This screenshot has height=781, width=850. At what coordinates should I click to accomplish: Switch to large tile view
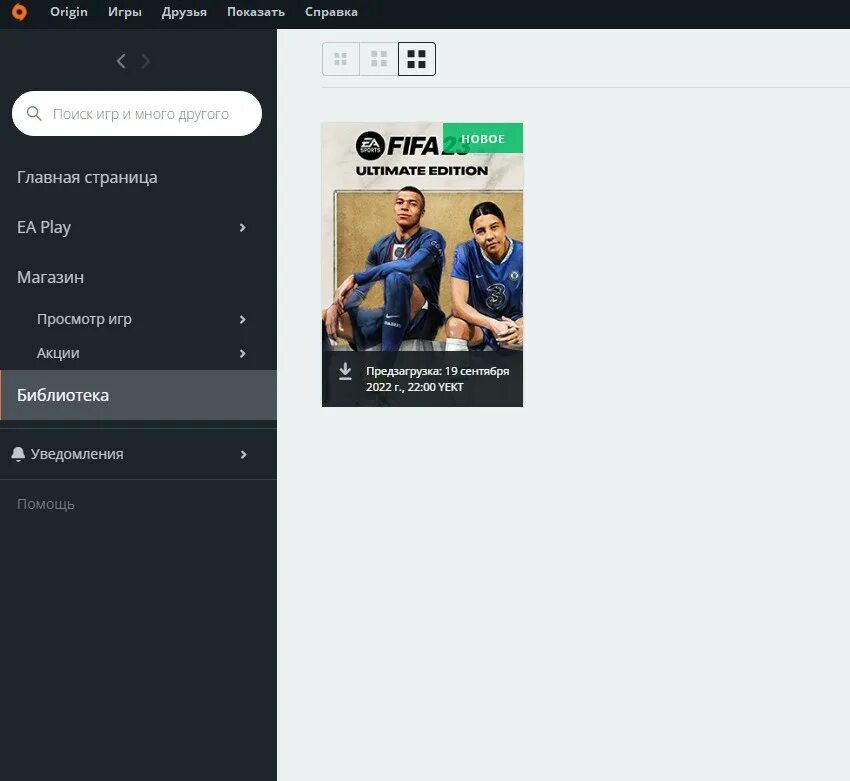416,59
